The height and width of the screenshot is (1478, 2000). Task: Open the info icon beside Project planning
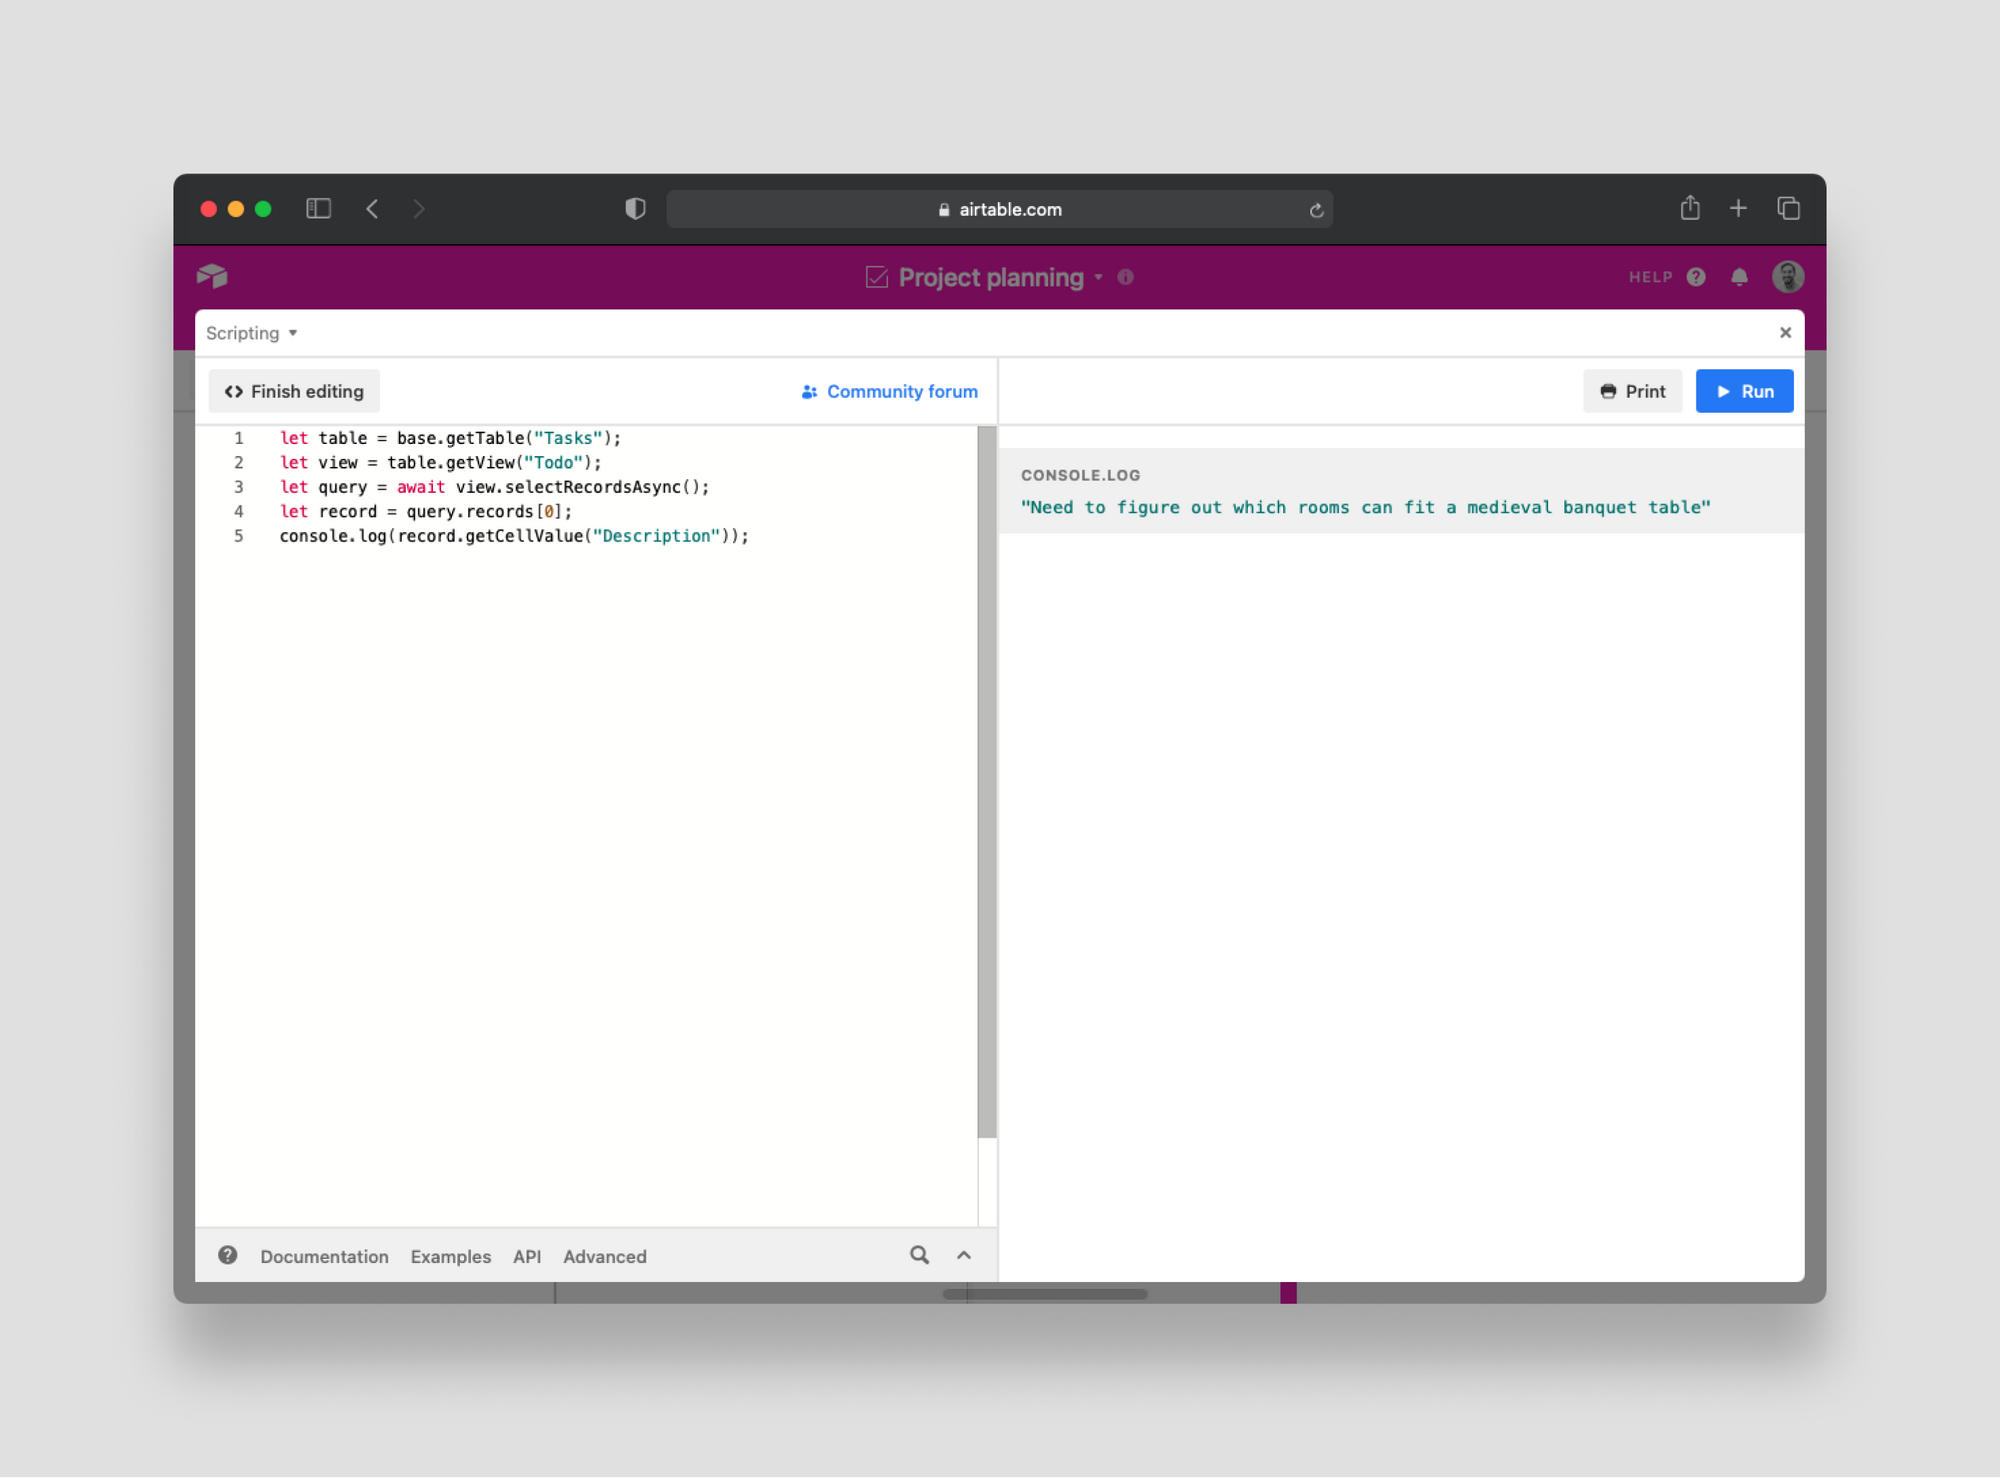point(1124,278)
